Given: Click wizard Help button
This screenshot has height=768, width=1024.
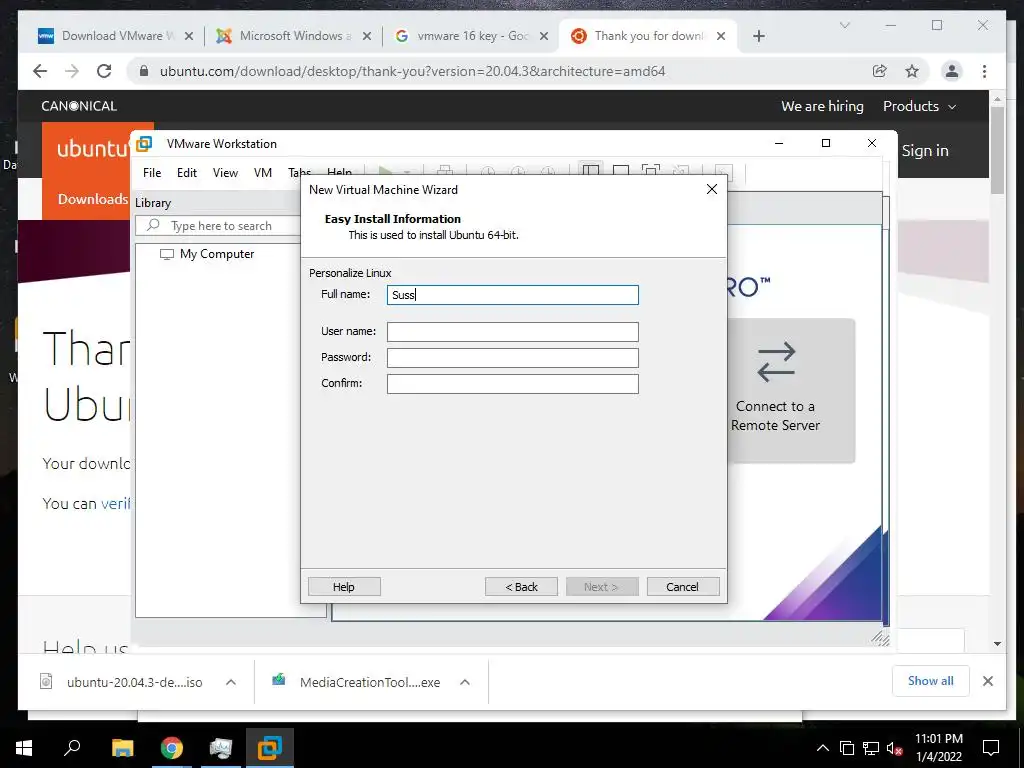Looking at the screenshot, I should click(x=344, y=586).
